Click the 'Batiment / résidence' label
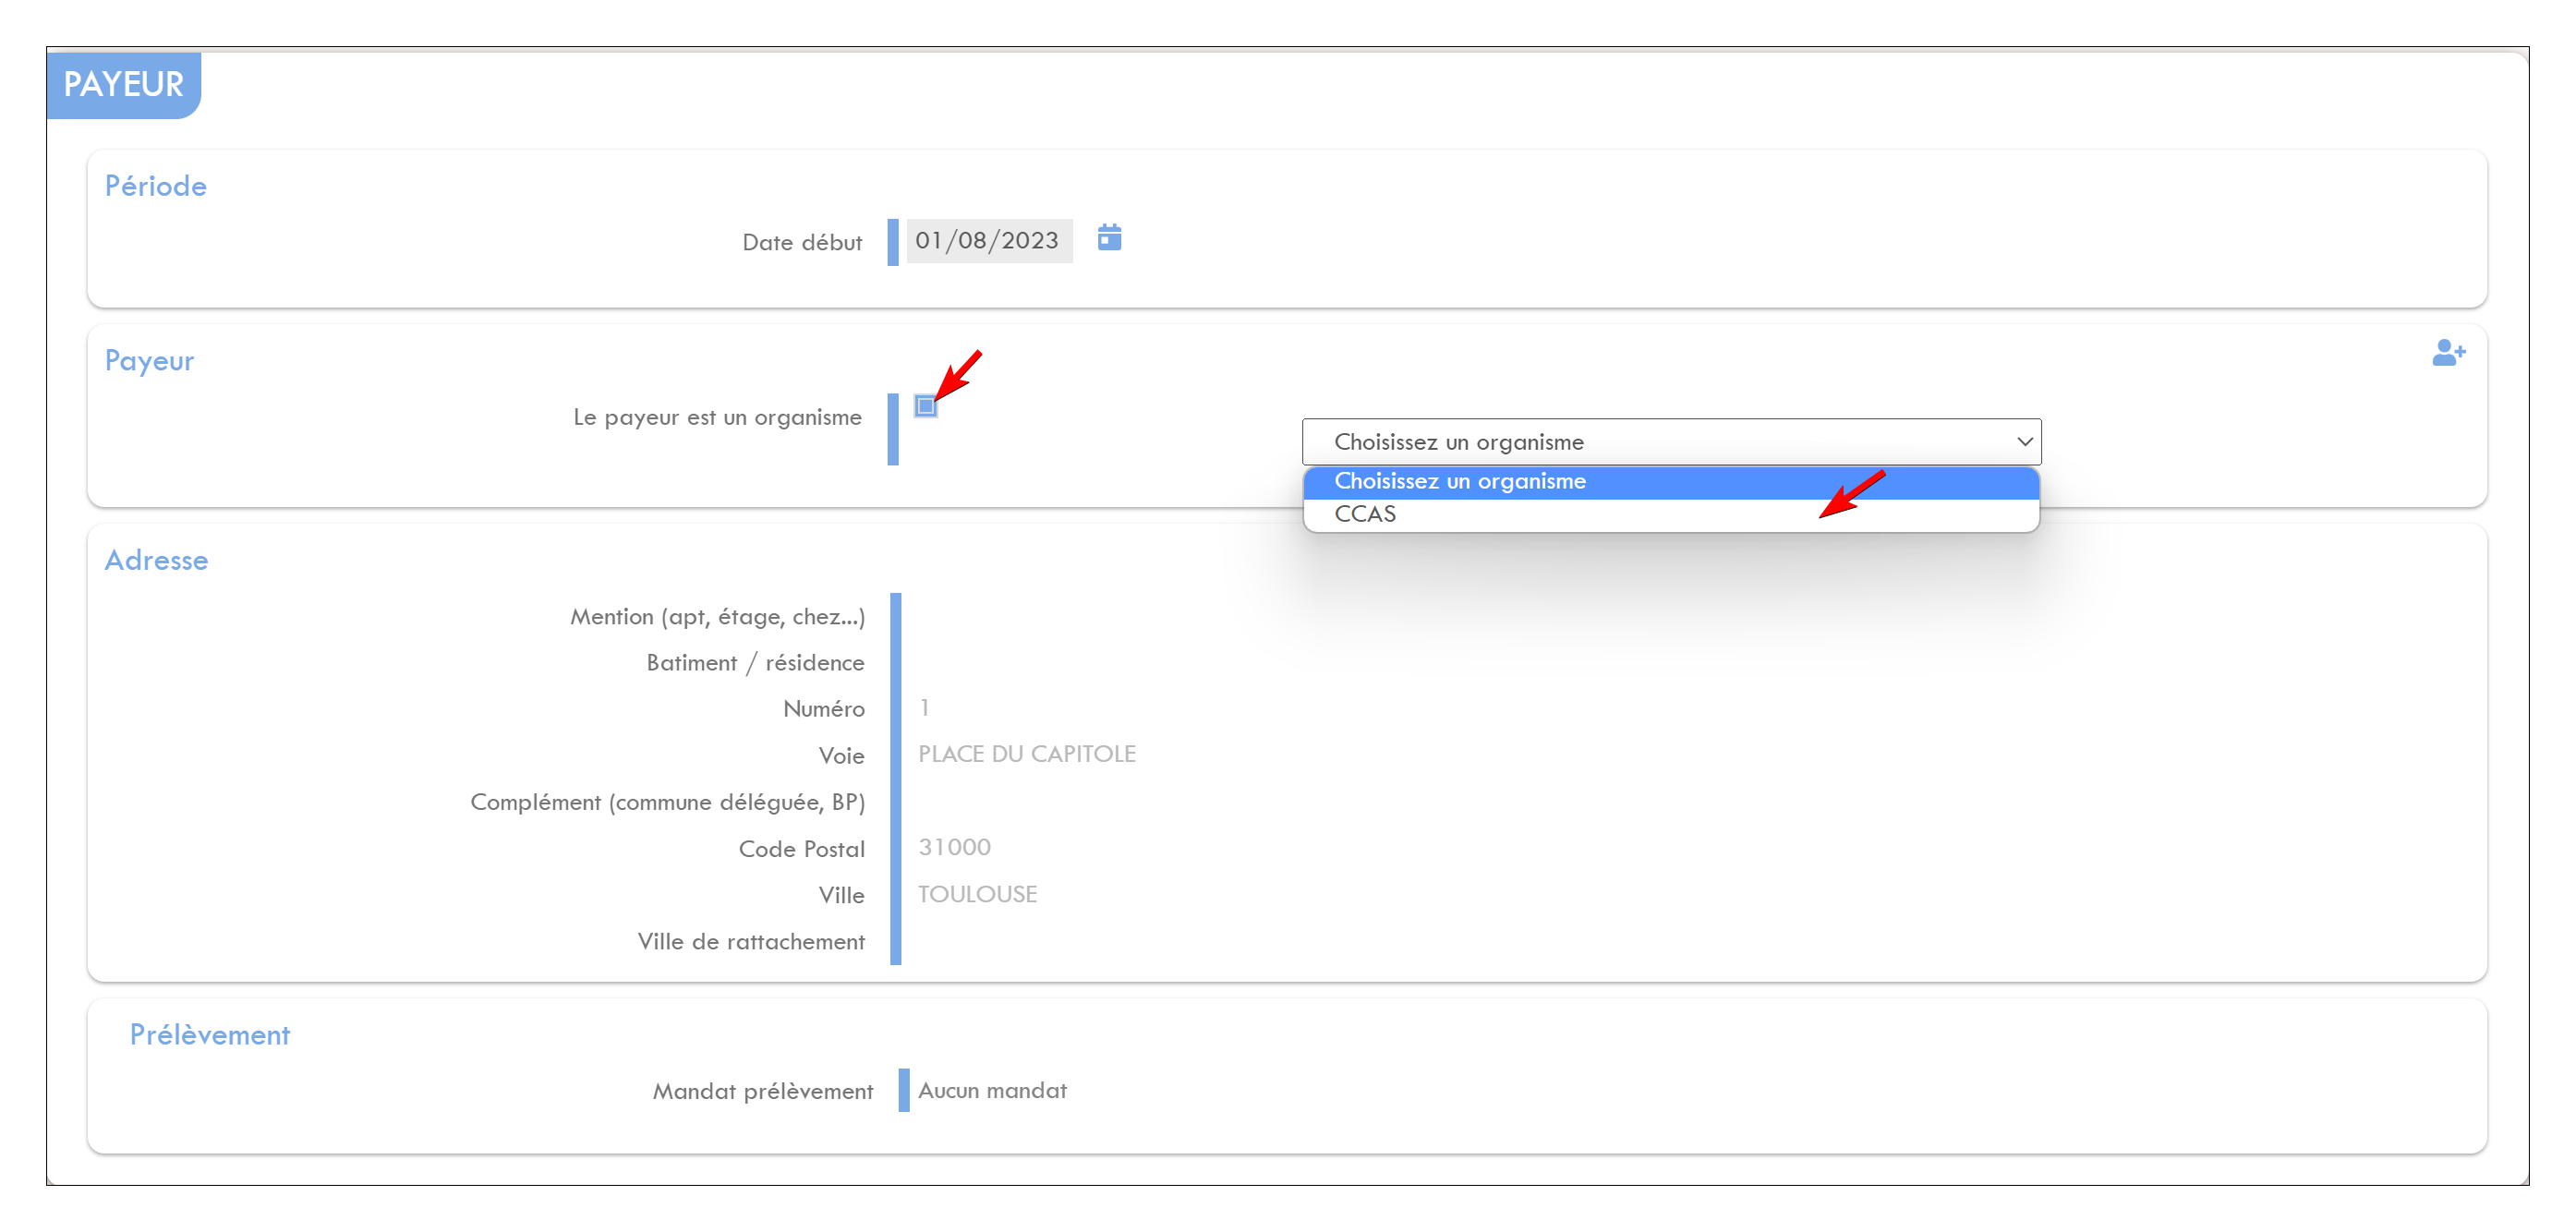2576x1232 pixels. click(755, 663)
